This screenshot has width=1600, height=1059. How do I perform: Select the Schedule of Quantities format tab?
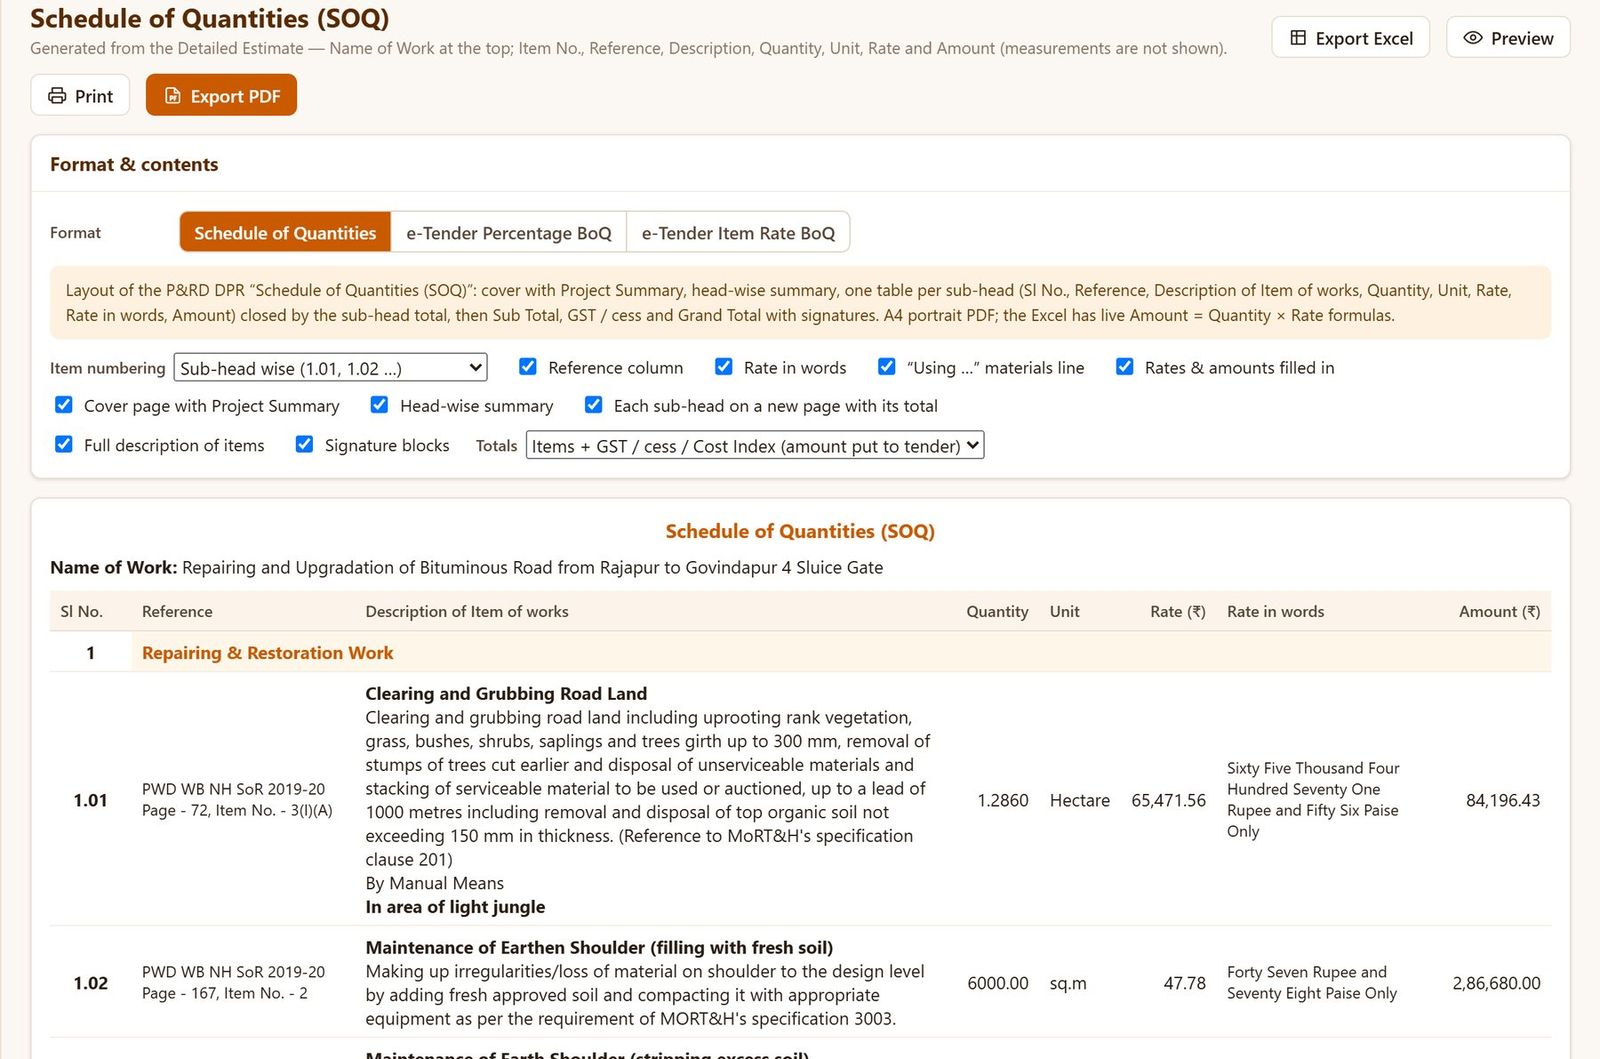click(x=285, y=233)
